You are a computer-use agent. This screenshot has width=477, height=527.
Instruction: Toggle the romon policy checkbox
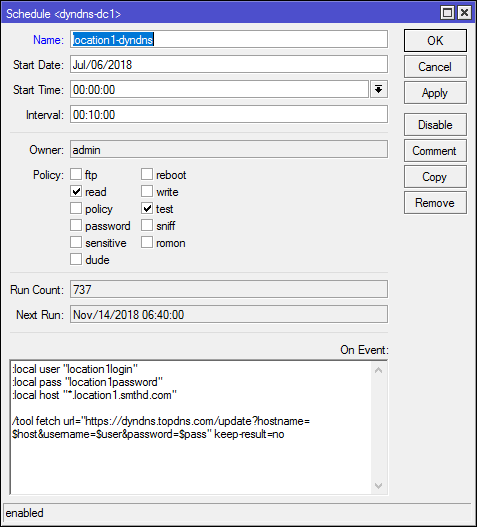point(147,242)
